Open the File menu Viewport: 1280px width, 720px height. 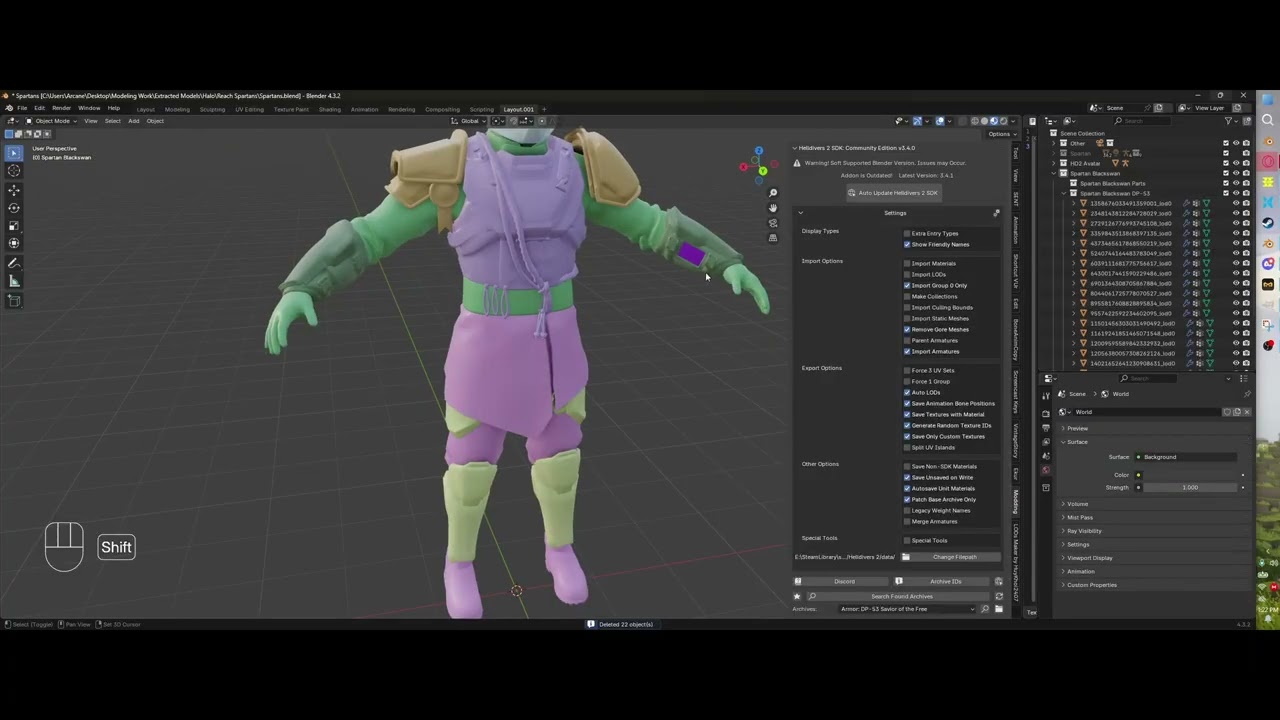click(22, 108)
